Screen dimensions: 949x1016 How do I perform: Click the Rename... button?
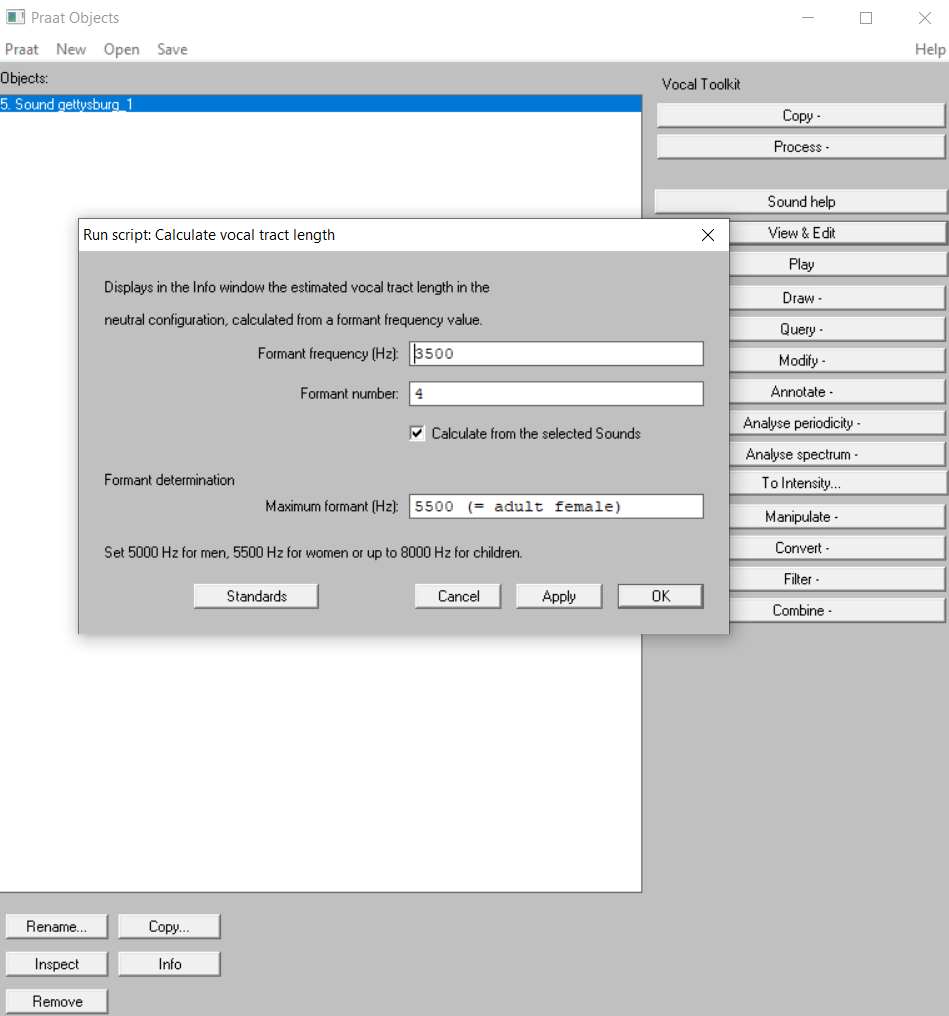[x=57, y=927]
